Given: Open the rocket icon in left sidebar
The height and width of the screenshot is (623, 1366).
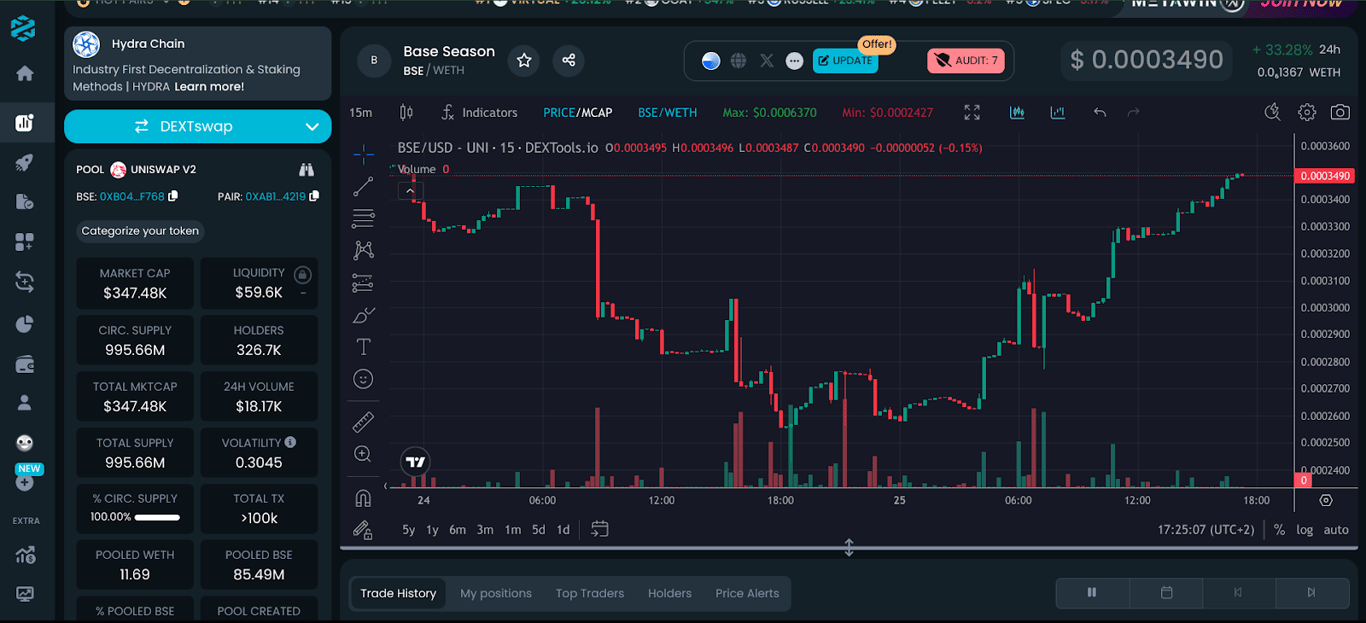Looking at the screenshot, I should pyautogui.click(x=24, y=162).
